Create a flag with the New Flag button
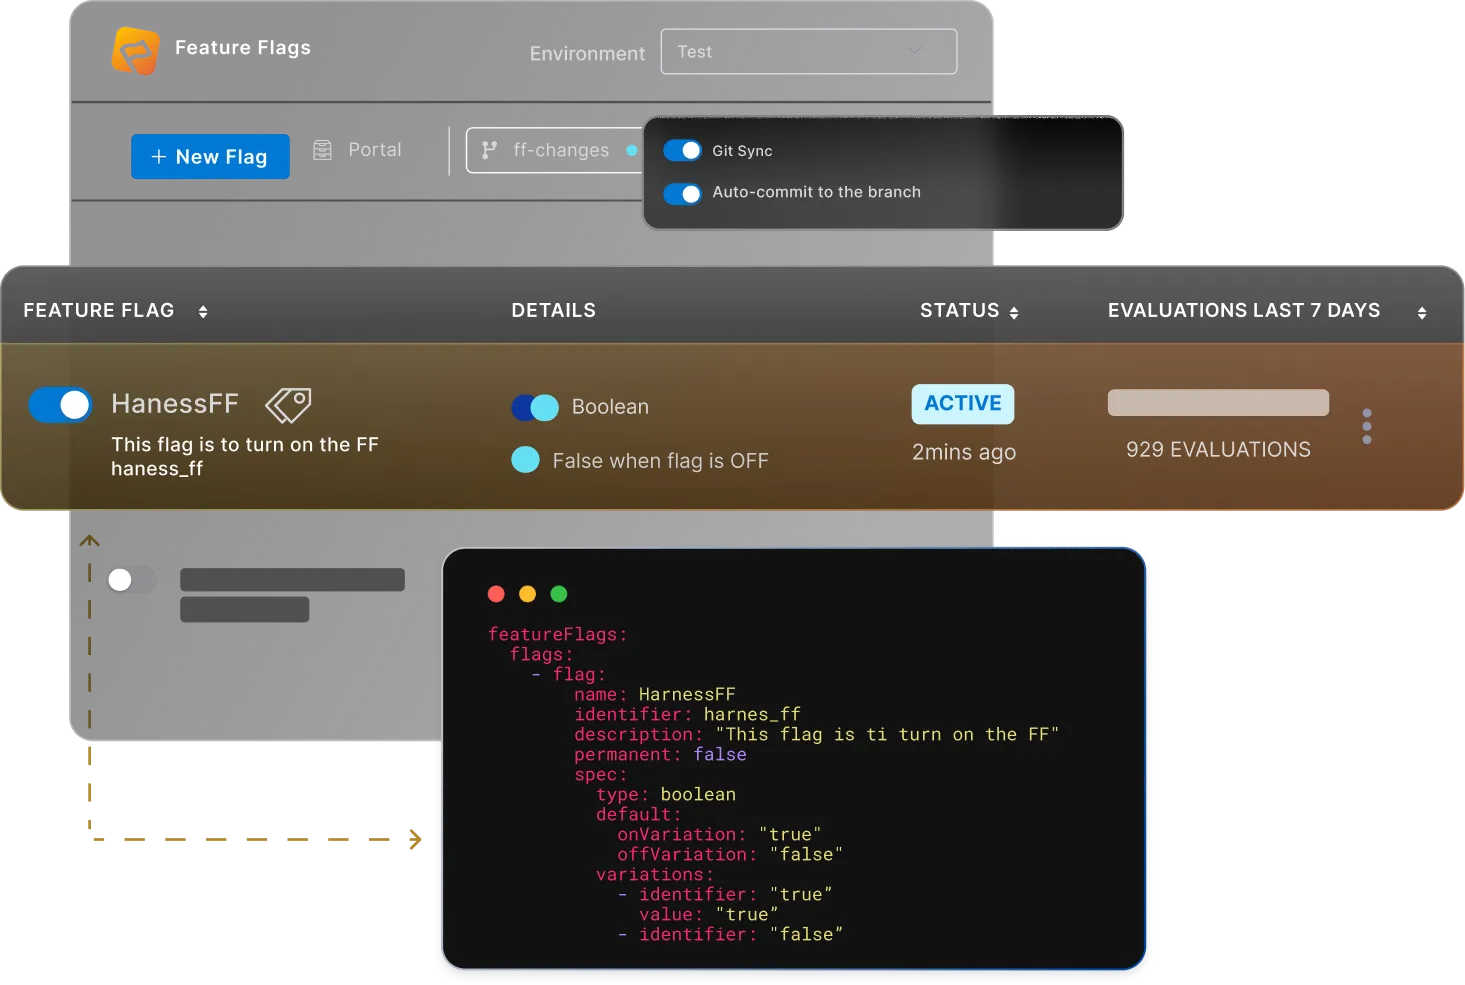 click(210, 156)
